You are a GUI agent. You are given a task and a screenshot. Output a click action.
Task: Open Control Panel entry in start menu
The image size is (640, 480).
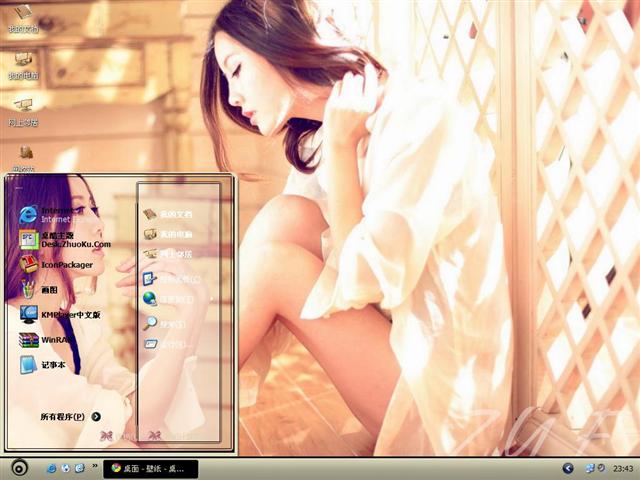click(168, 278)
